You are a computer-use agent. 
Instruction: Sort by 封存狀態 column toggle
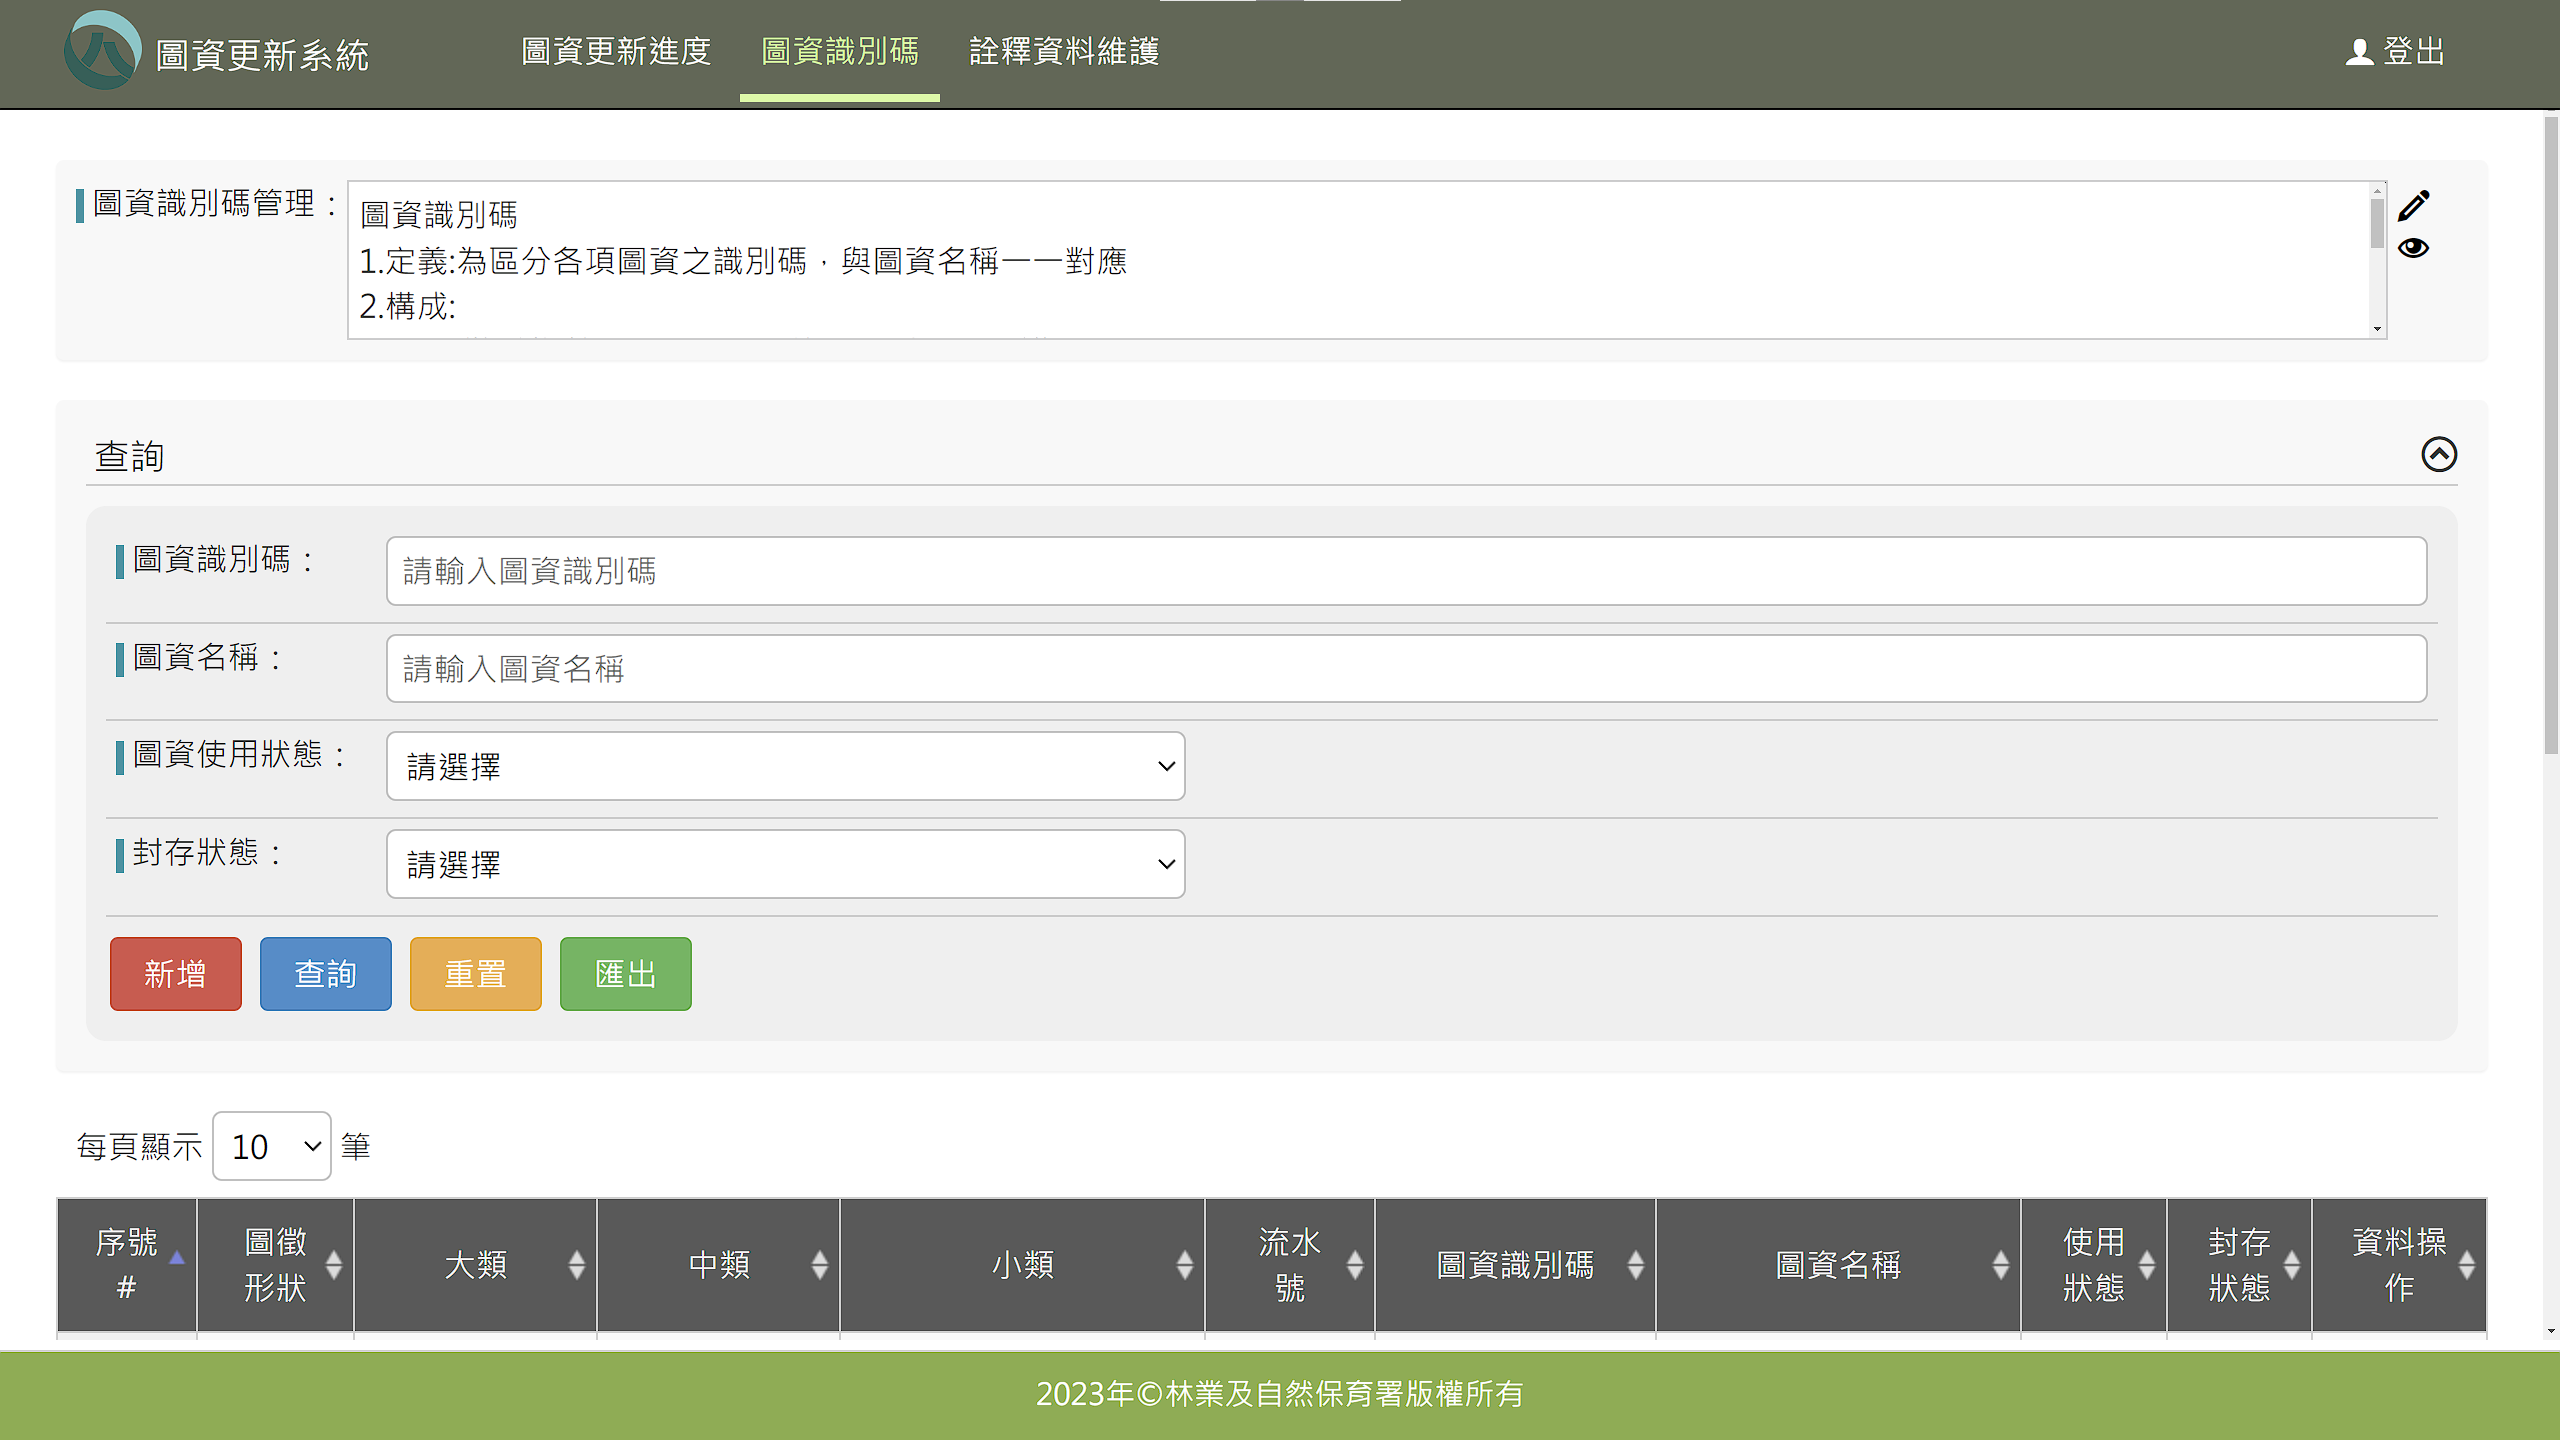(2291, 1264)
